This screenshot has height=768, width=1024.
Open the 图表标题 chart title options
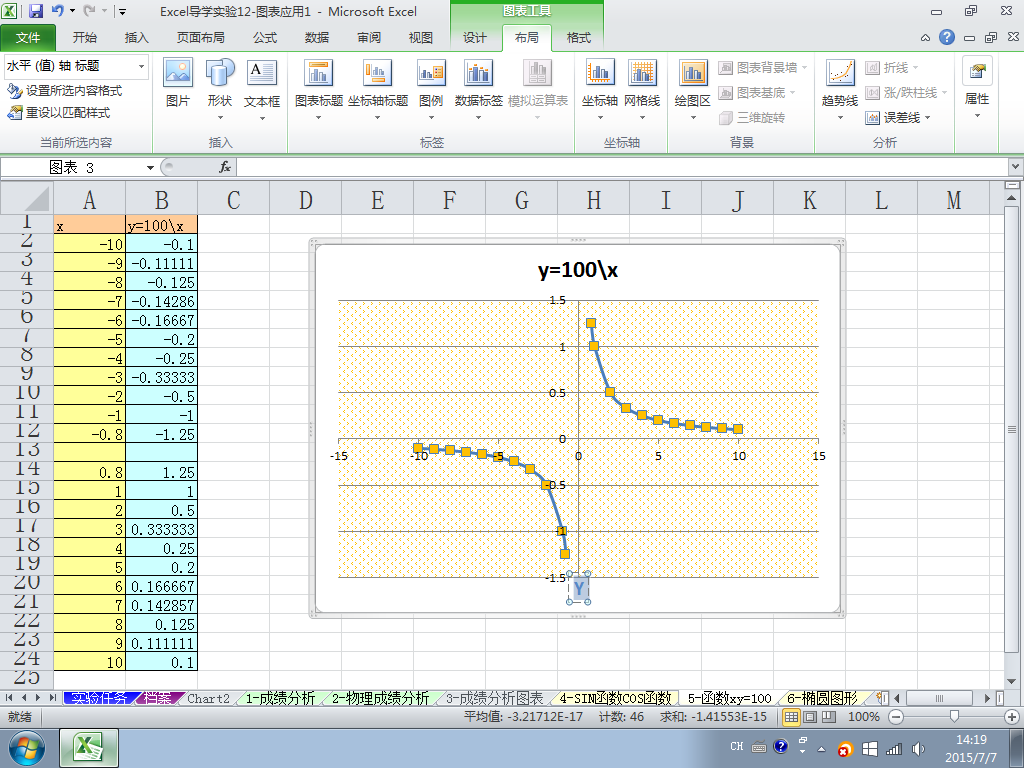(x=319, y=89)
